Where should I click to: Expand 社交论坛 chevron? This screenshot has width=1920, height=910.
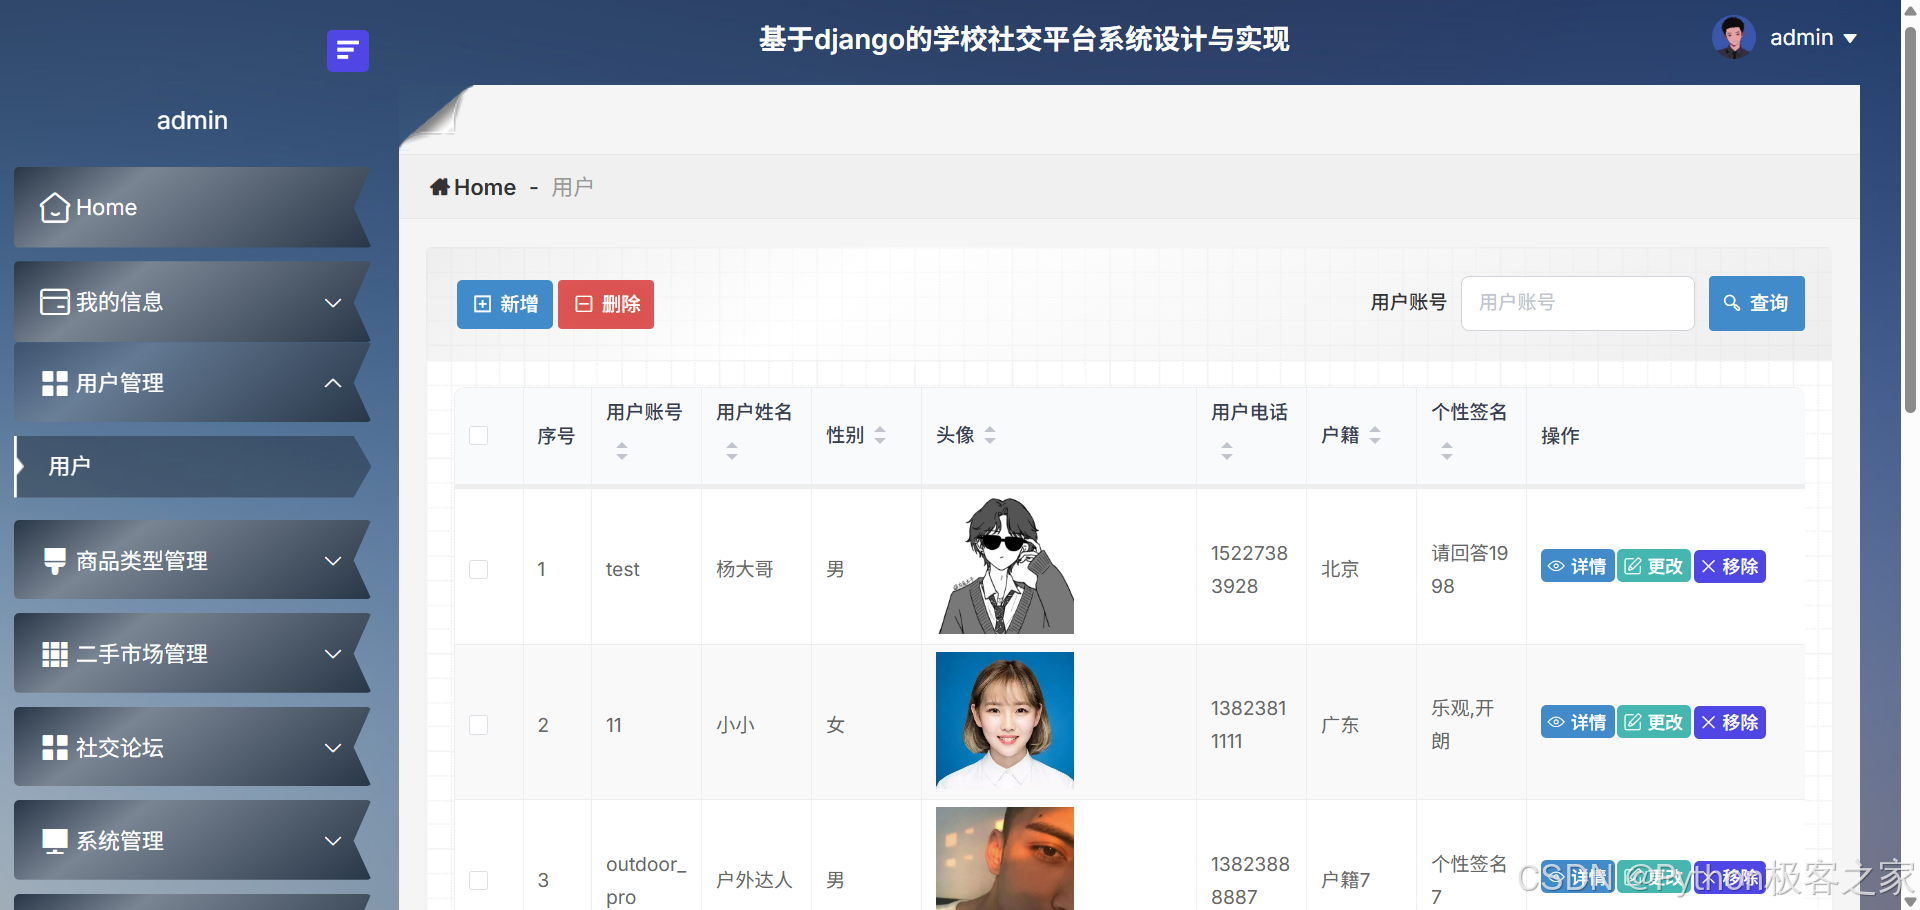tap(333, 748)
